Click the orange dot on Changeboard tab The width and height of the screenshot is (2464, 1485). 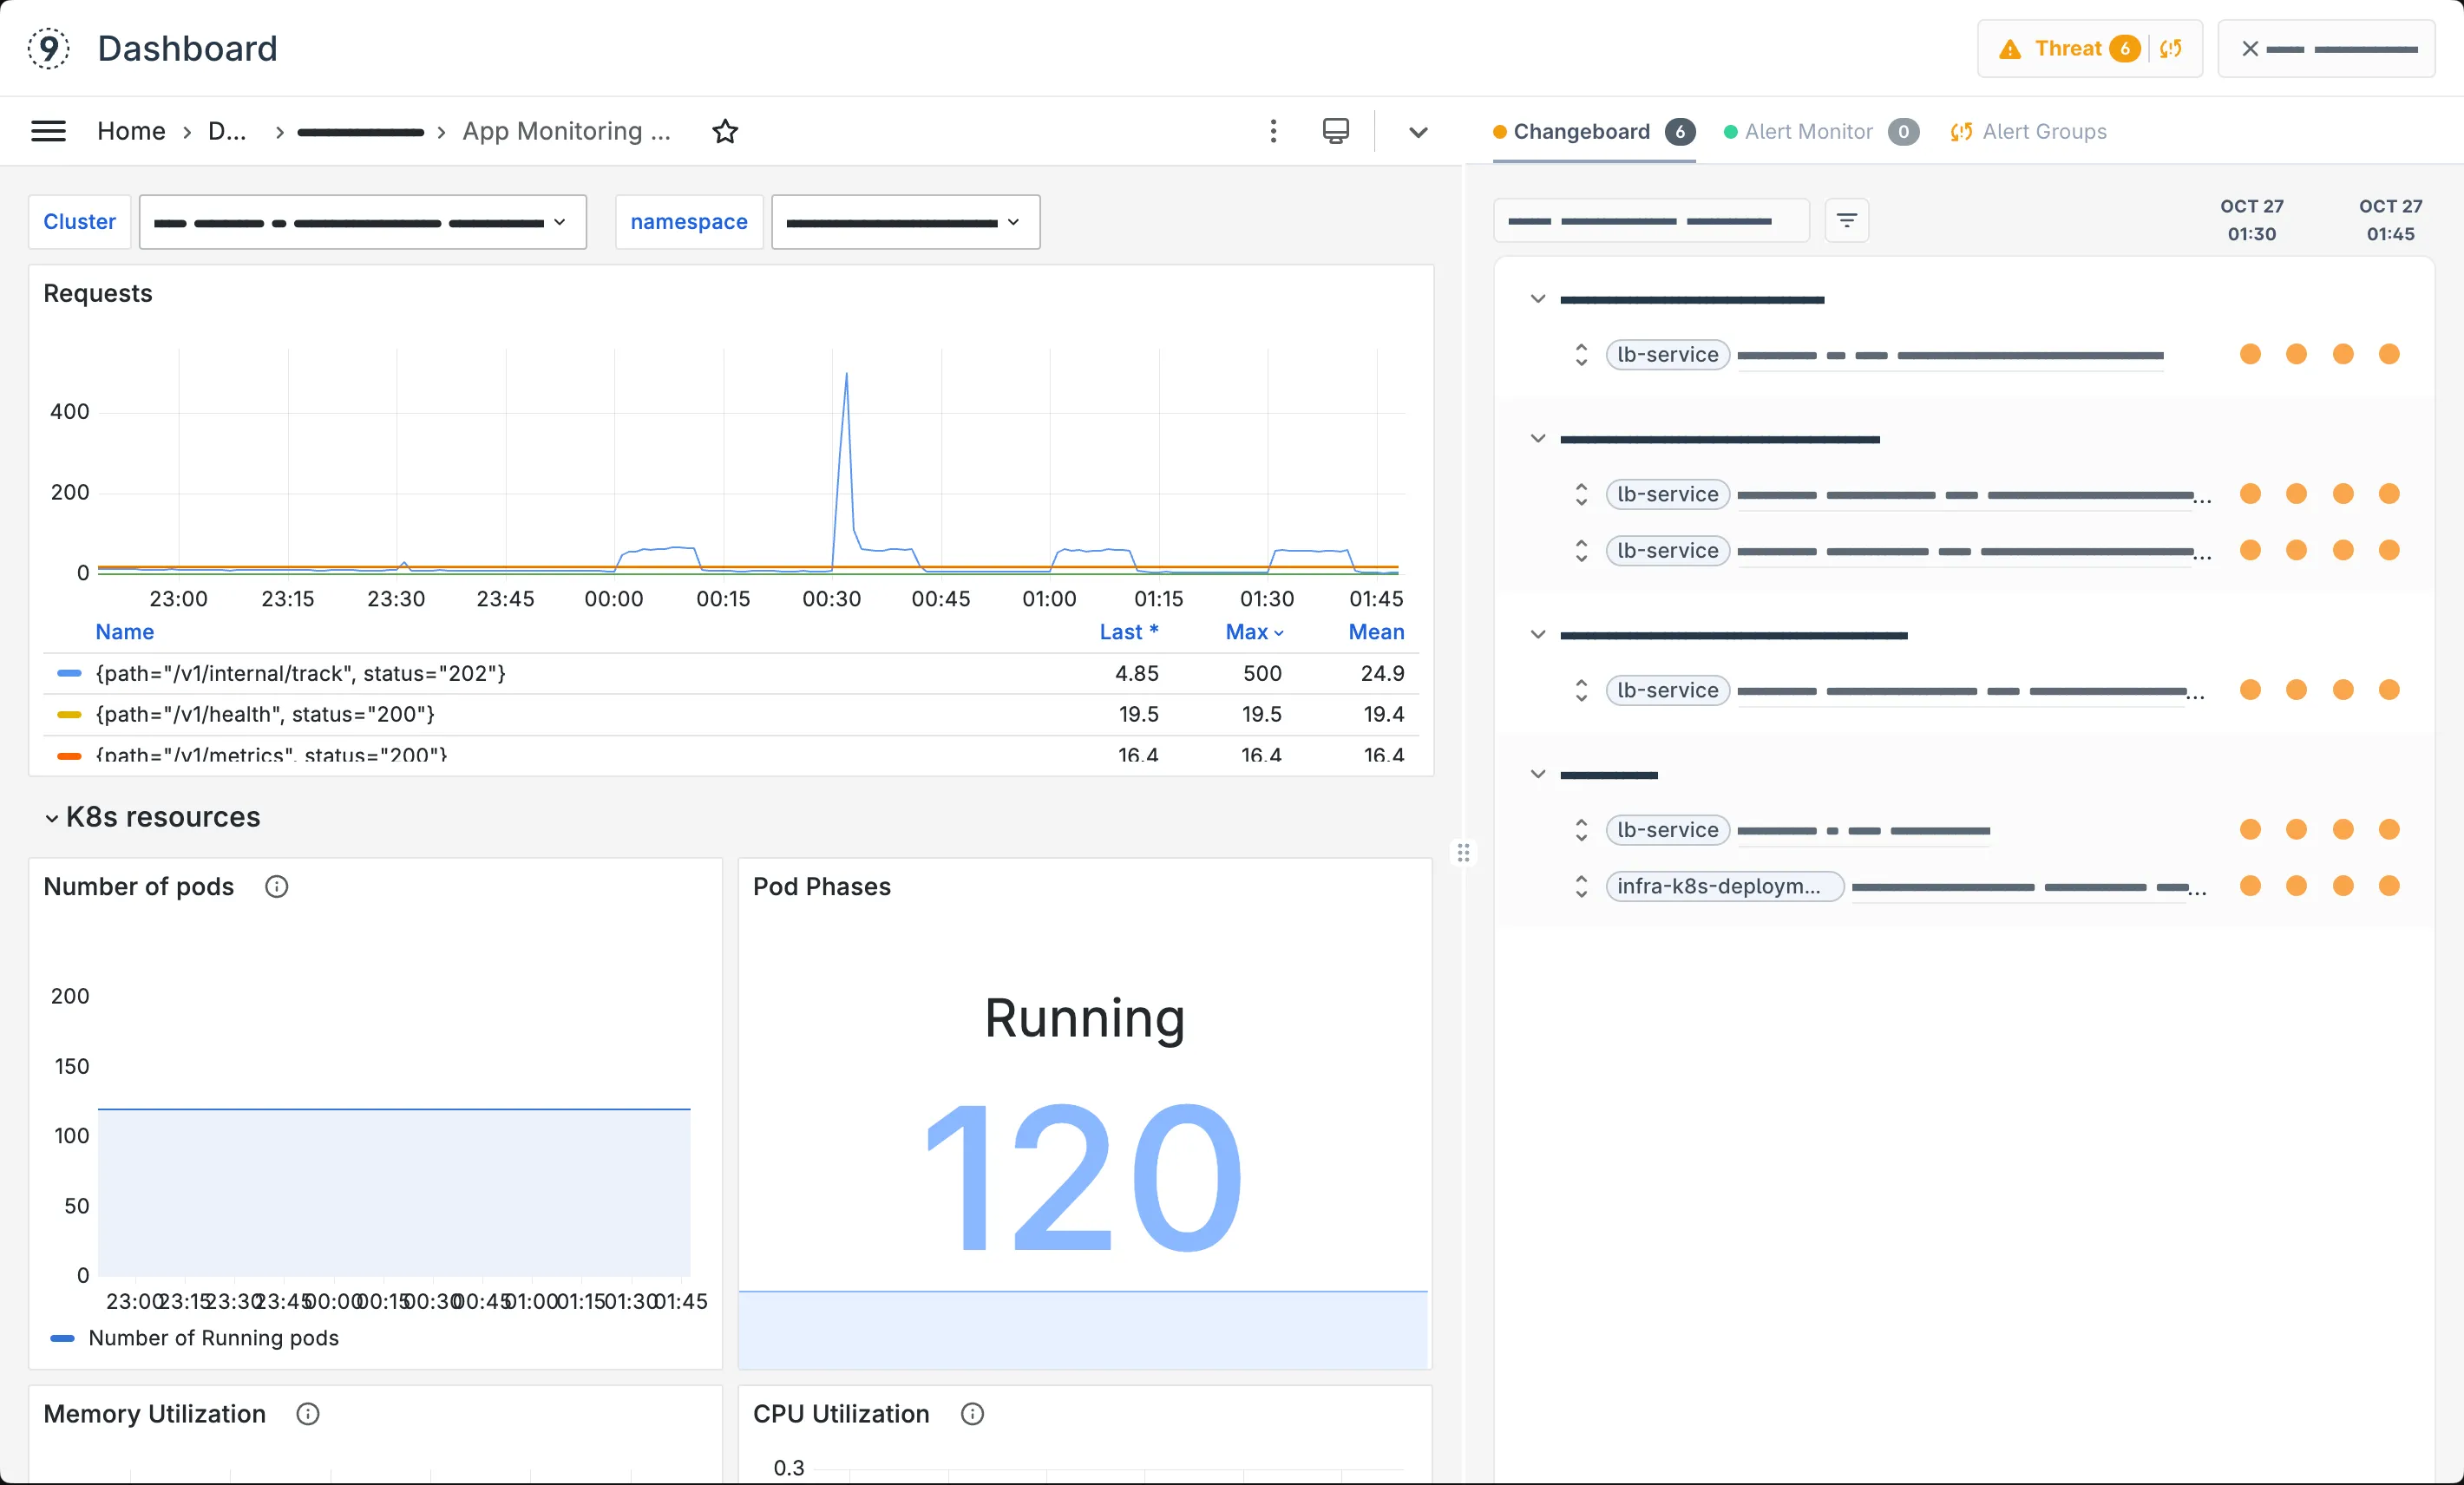(1500, 132)
